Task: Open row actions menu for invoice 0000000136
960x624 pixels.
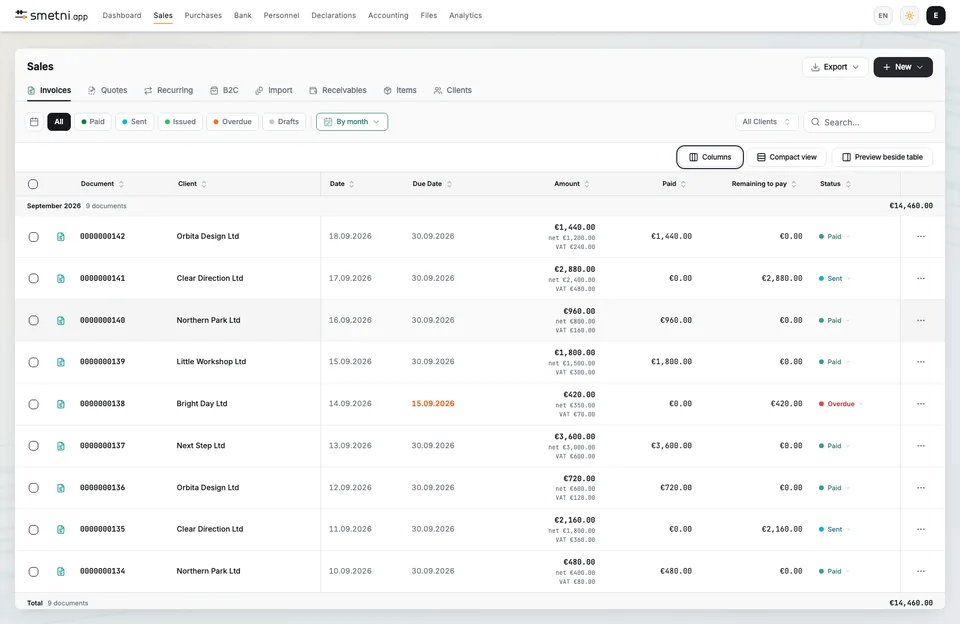Action: tap(921, 487)
